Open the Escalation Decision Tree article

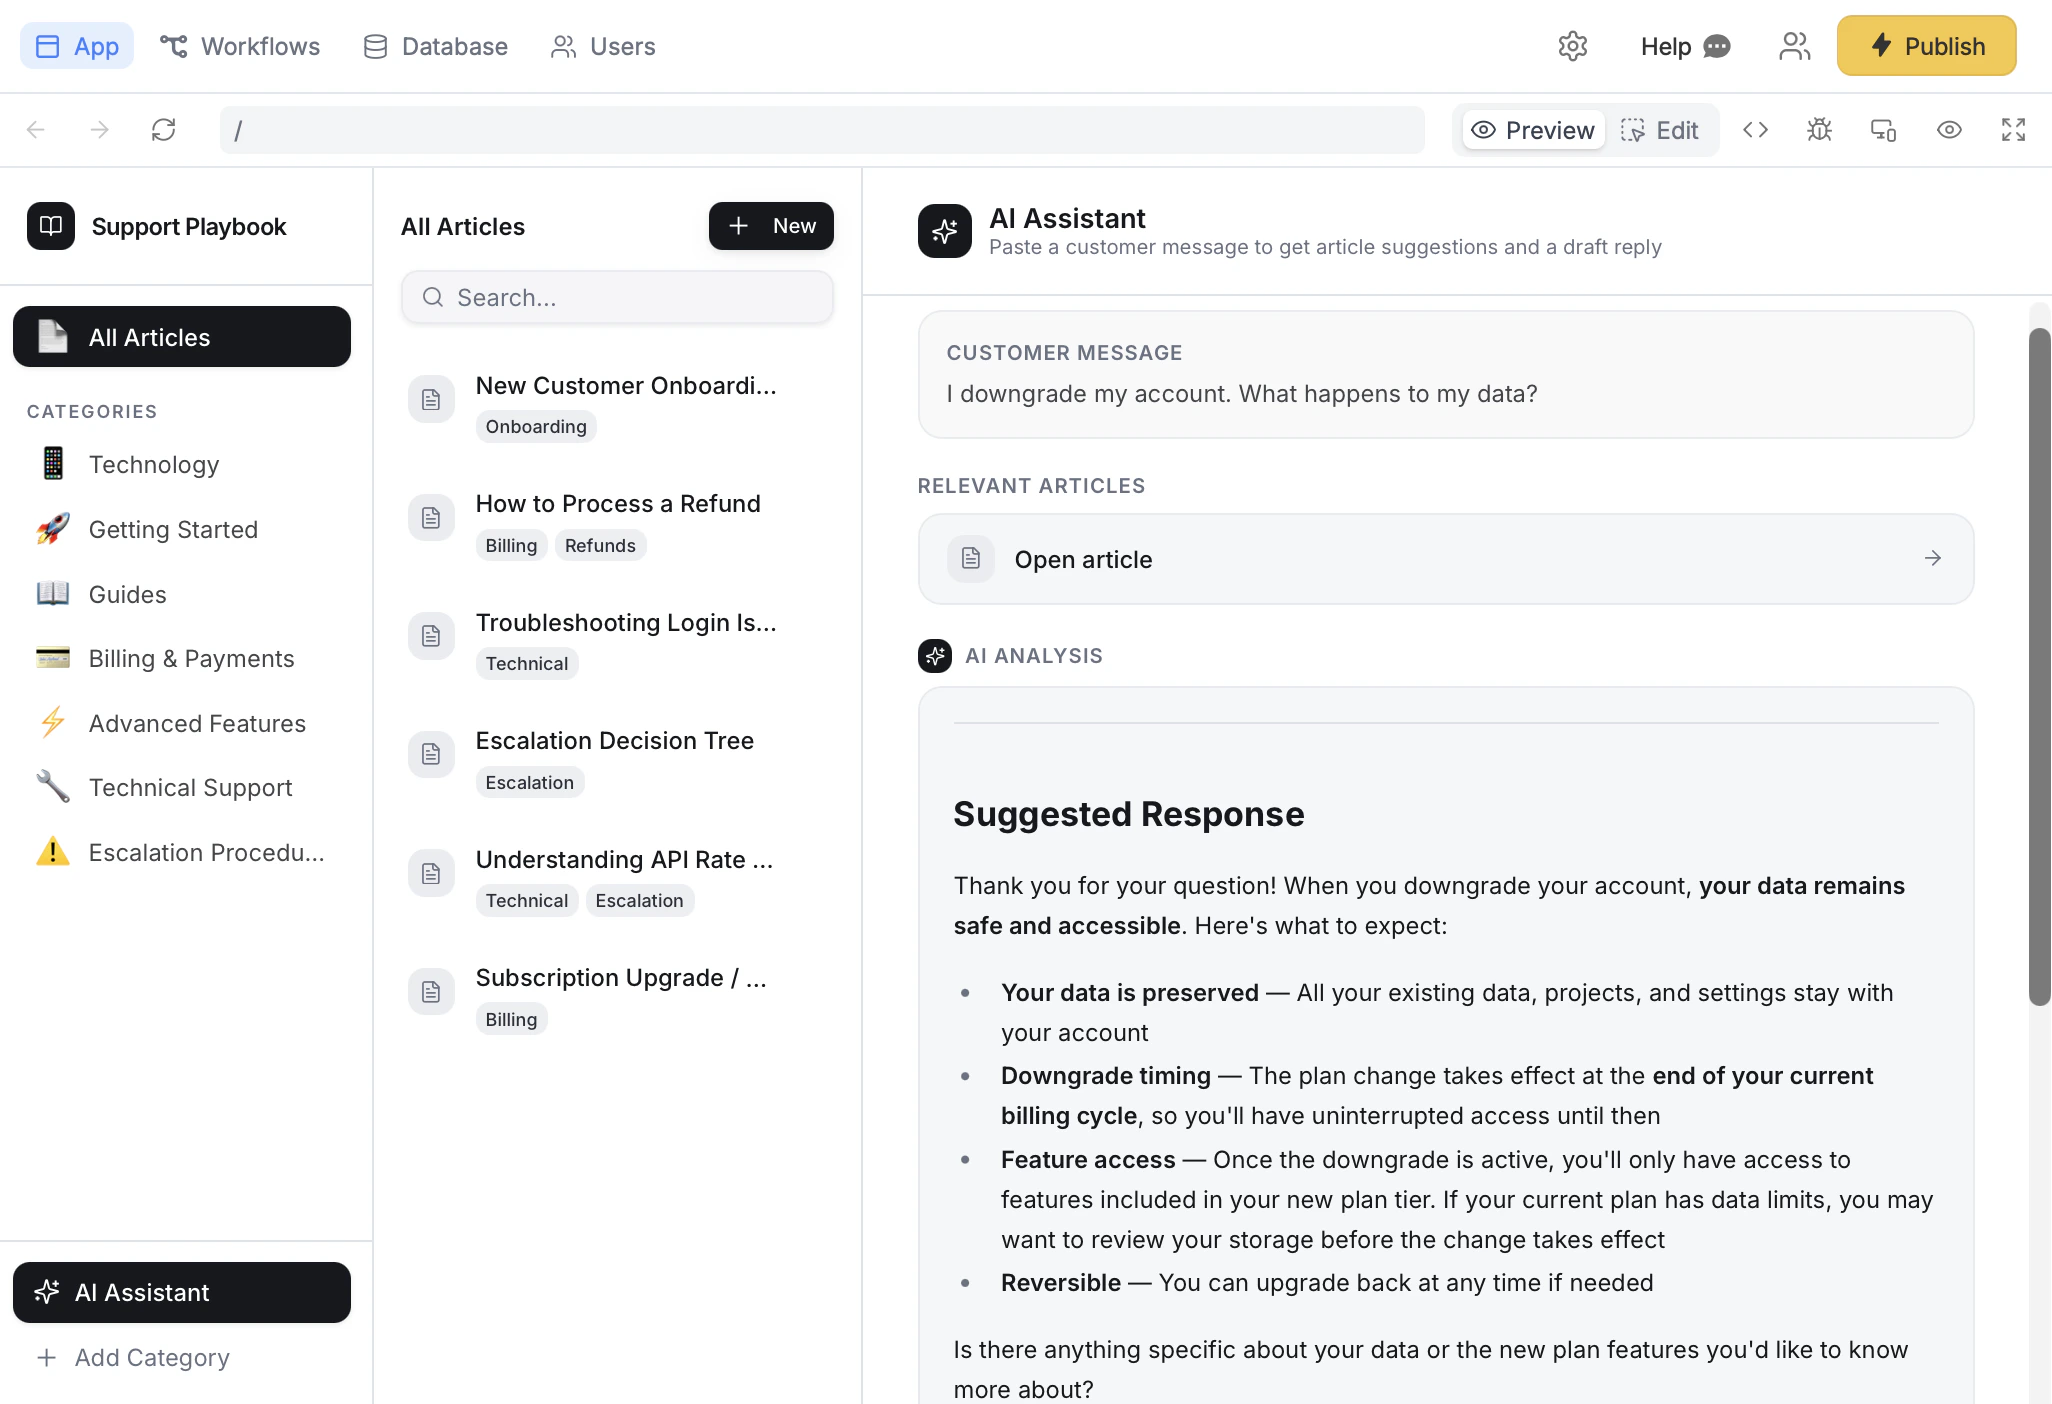[614, 740]
